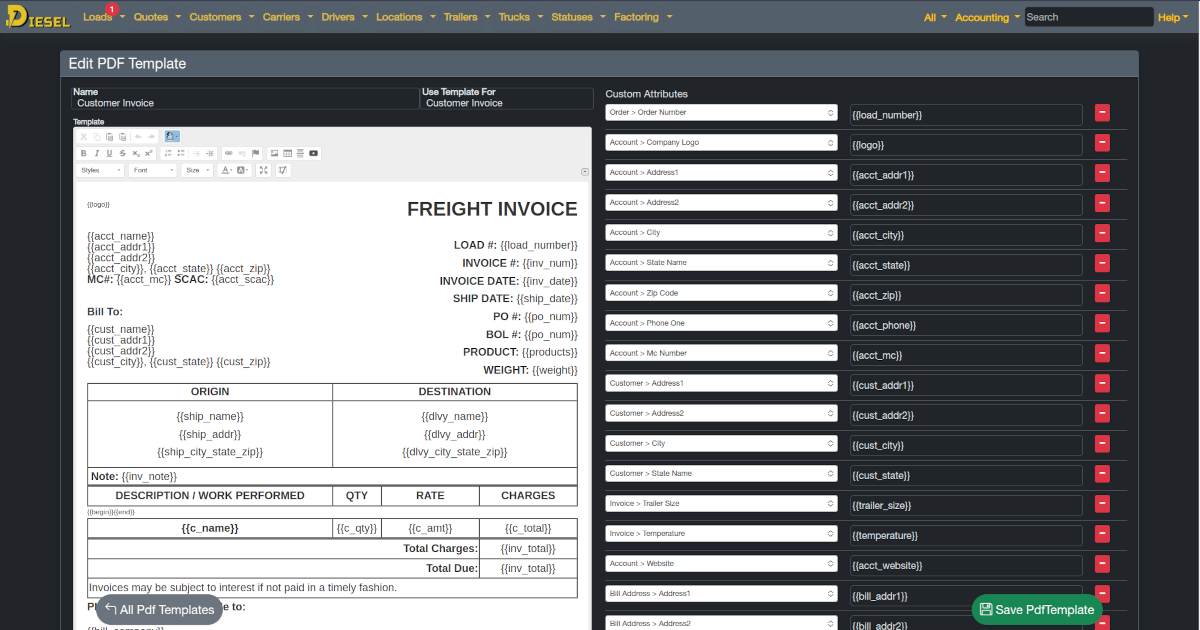Remove the {{acct_city}} attribute row
Screen dimensions: 1200x630
[x=1102, y=233]
